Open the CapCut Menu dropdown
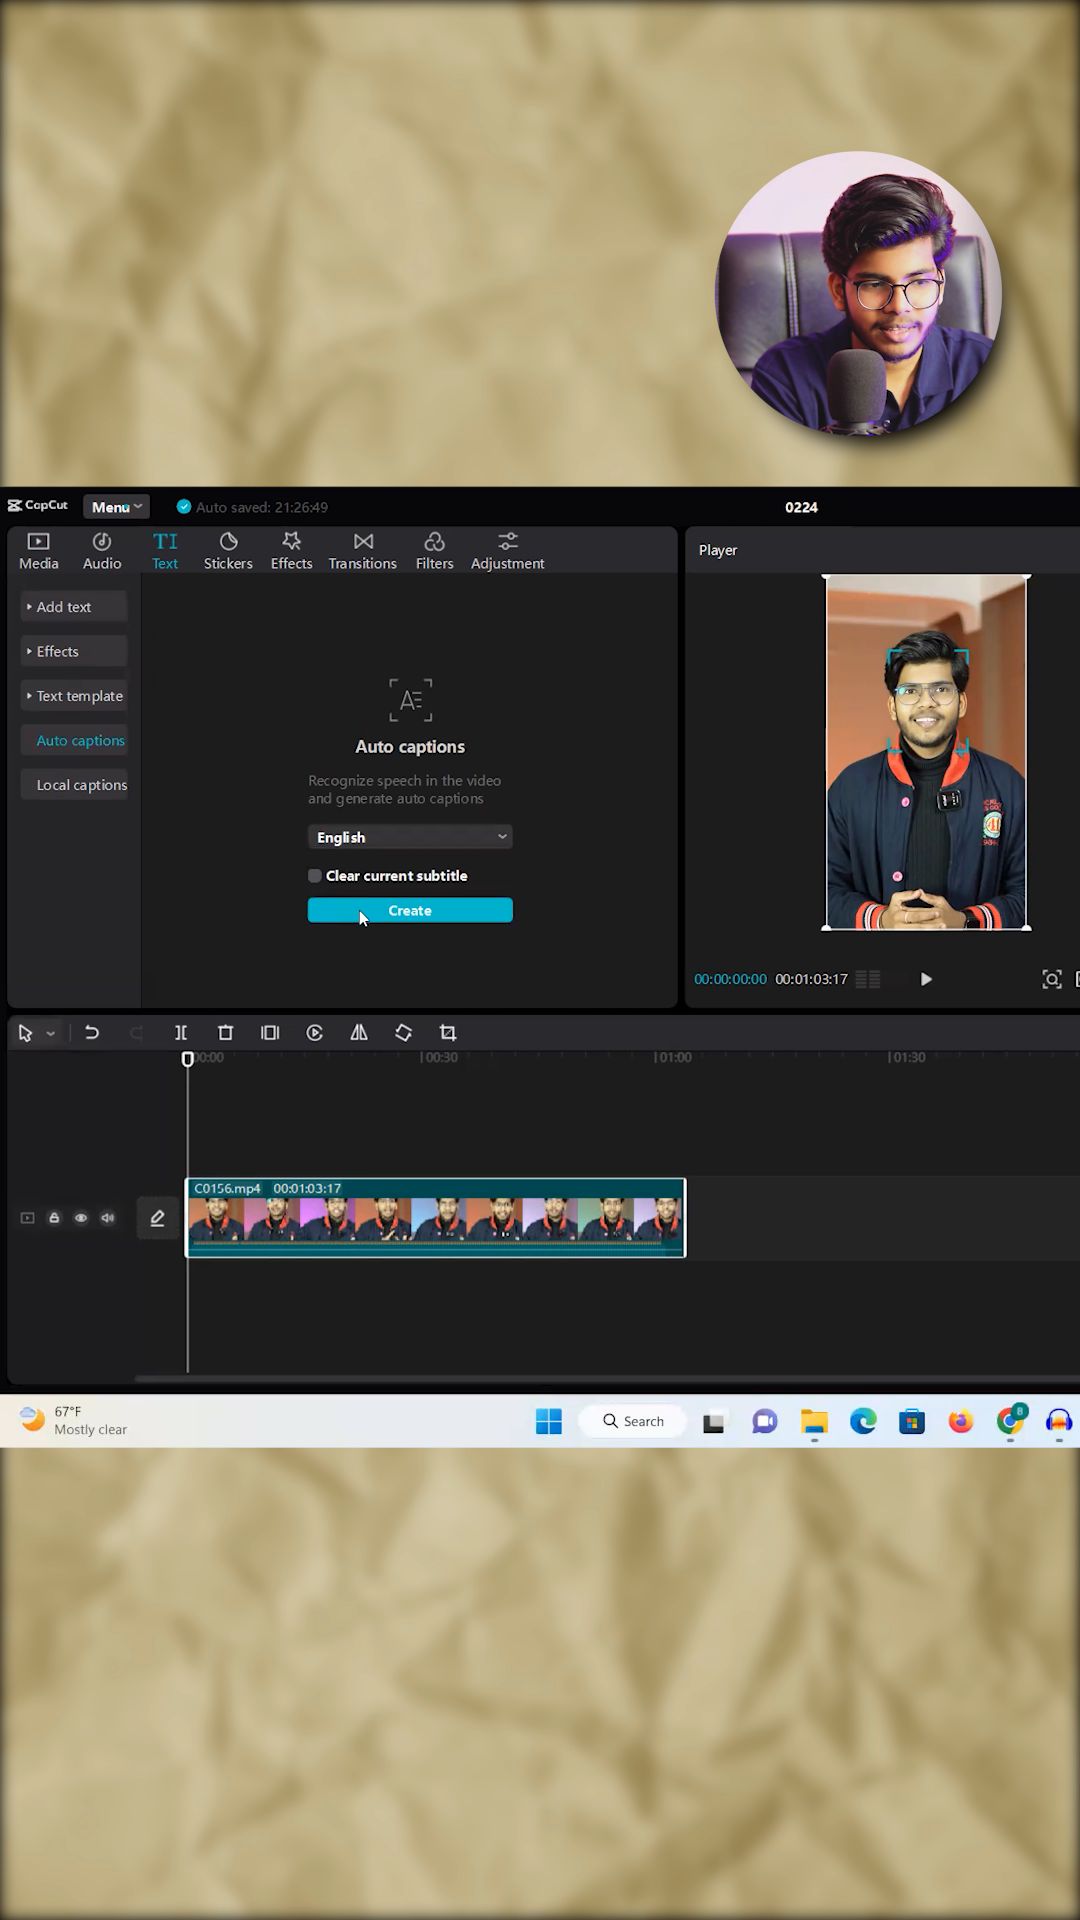 point(116,507)
